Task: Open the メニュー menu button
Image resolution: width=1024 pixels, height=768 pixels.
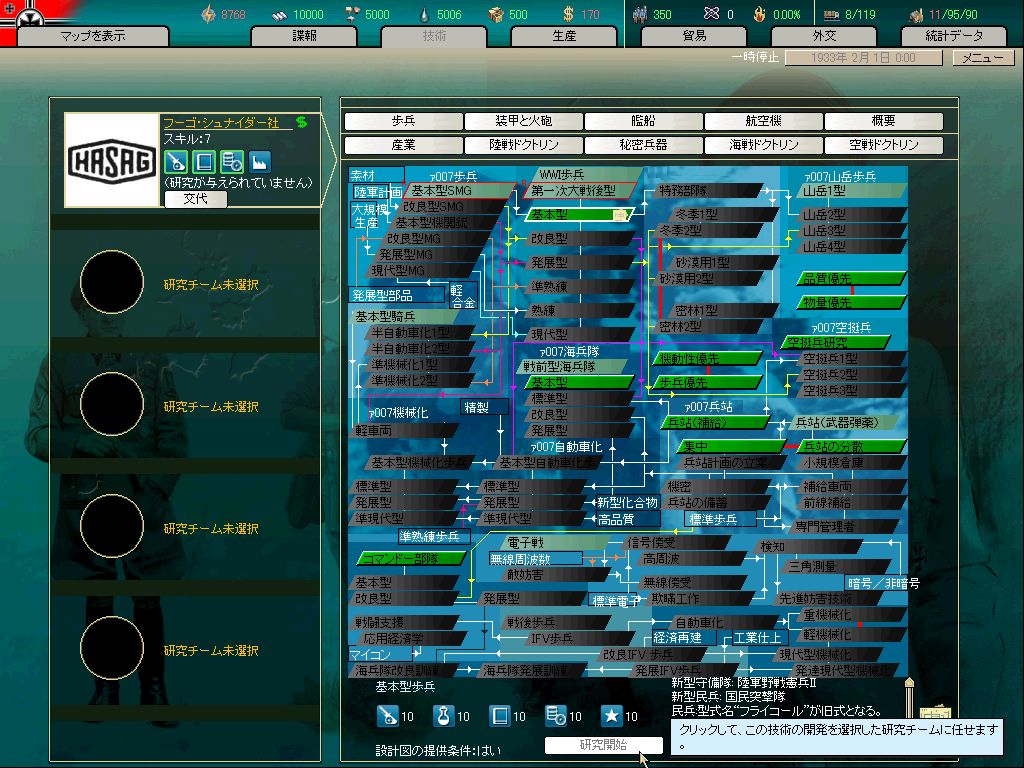Action: point(982,58)
